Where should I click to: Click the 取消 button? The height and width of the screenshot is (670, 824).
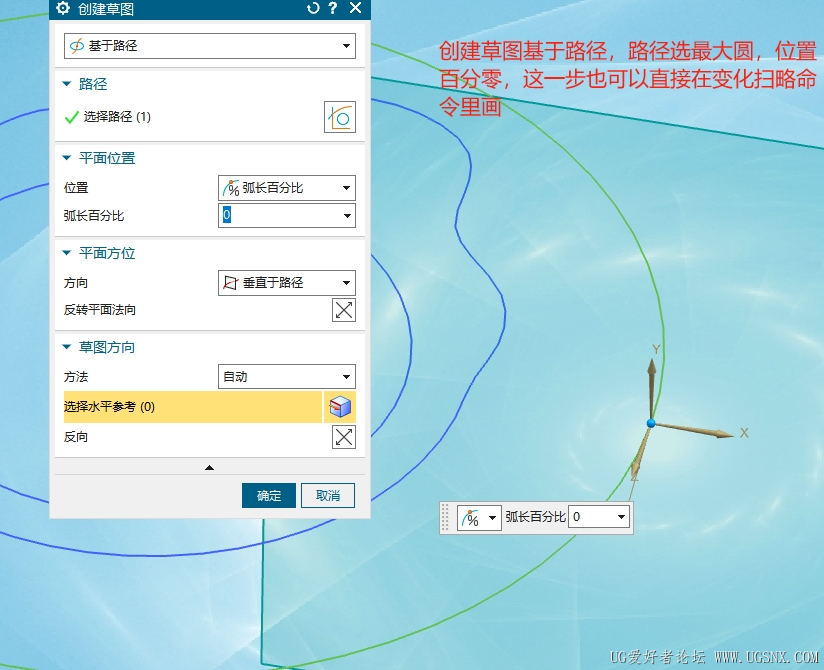pyautogui.click(x=328, y=496)
